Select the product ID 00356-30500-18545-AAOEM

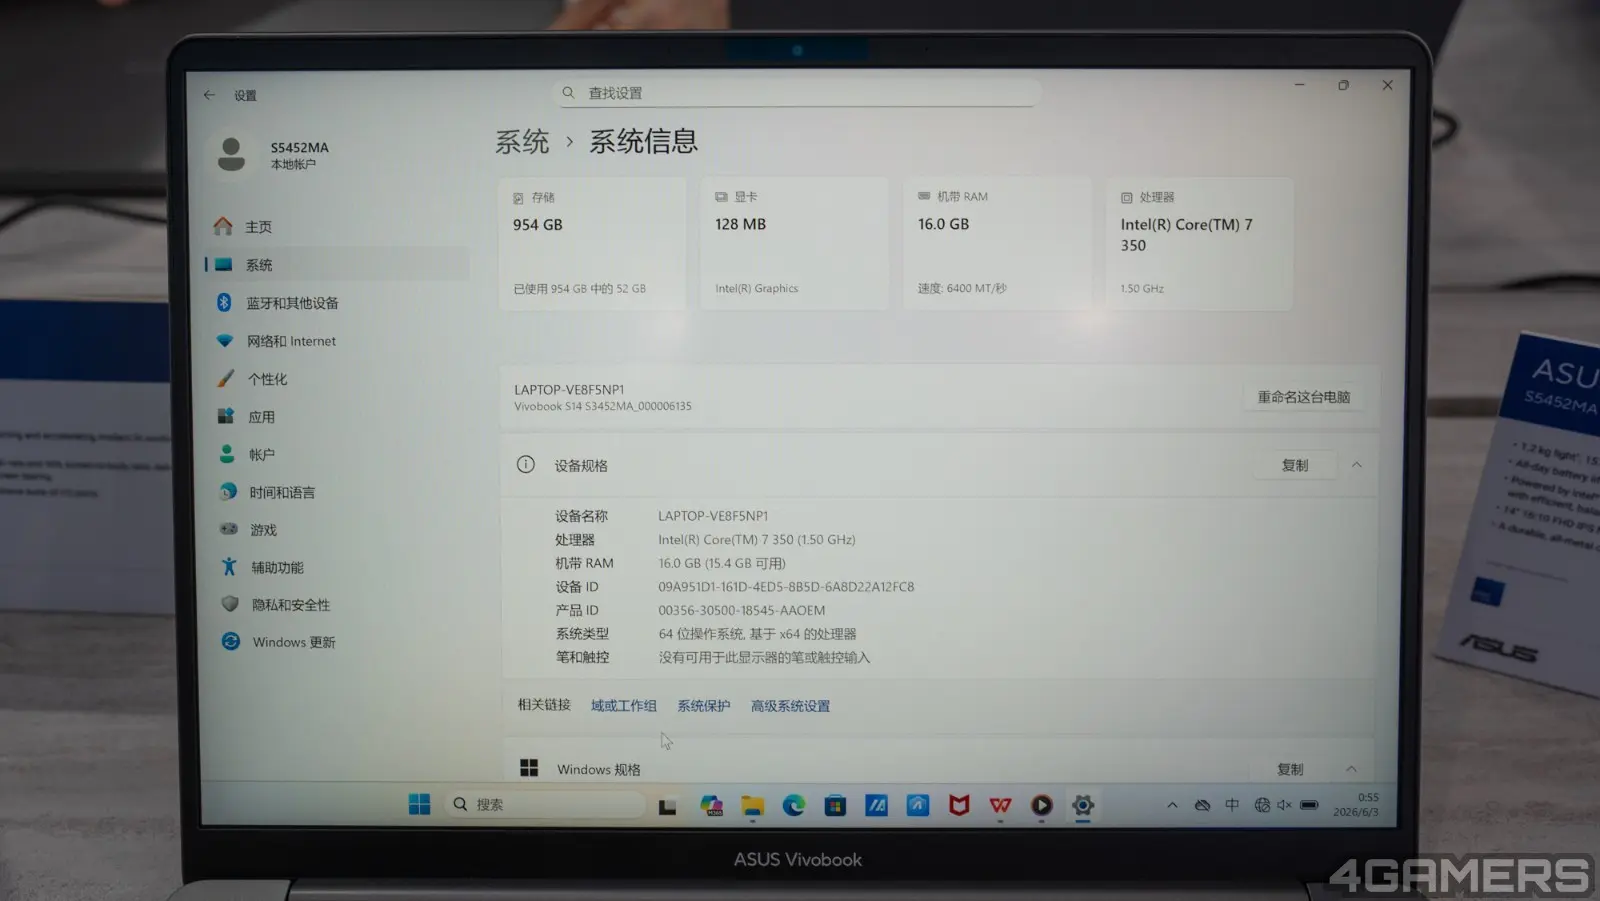pos(742,611)
